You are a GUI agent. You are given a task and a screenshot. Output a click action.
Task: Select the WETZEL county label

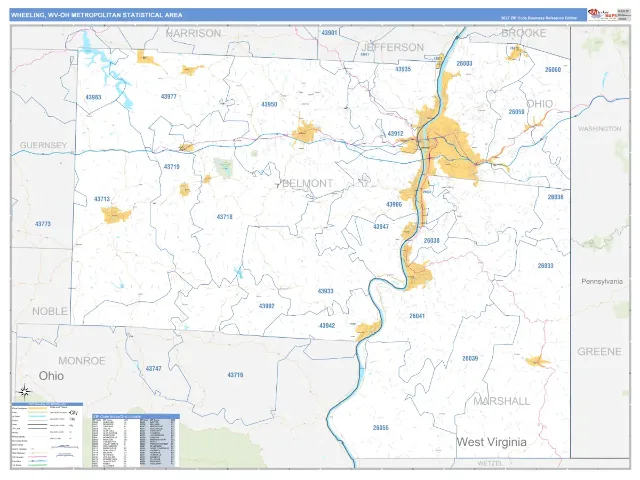[x=490, y=463]
